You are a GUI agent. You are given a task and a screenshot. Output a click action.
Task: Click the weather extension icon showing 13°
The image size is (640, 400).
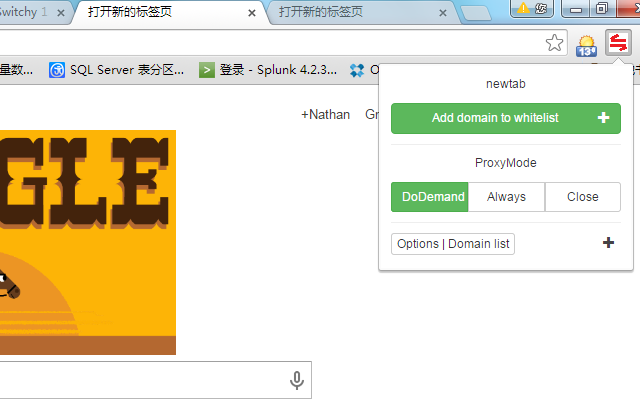(587, 46)
